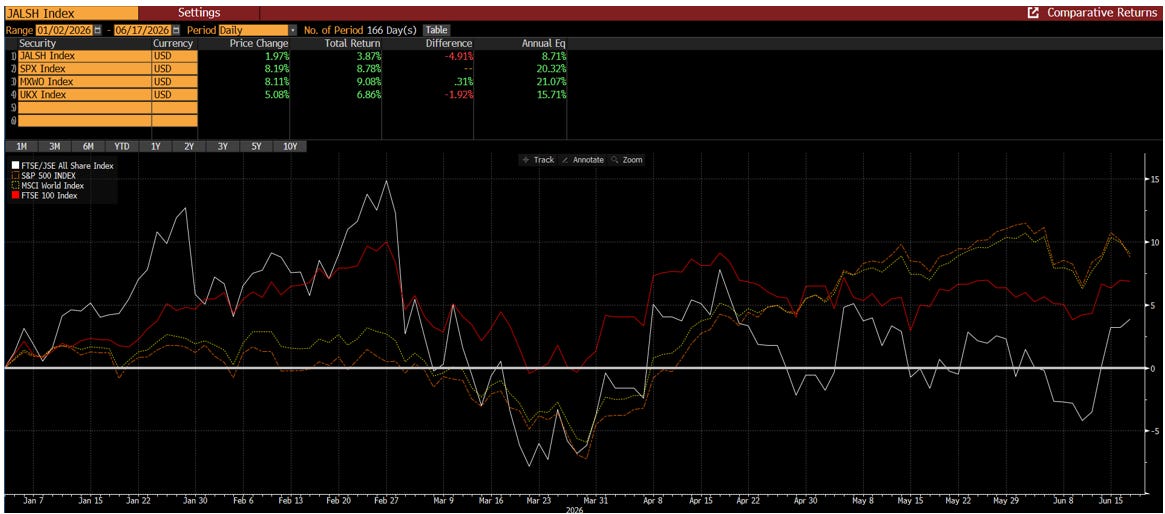Image resolution: width=1165 pixels, height=514 pixels.
Task: Click the -1.92% difference value
Action: click(458, 94)
